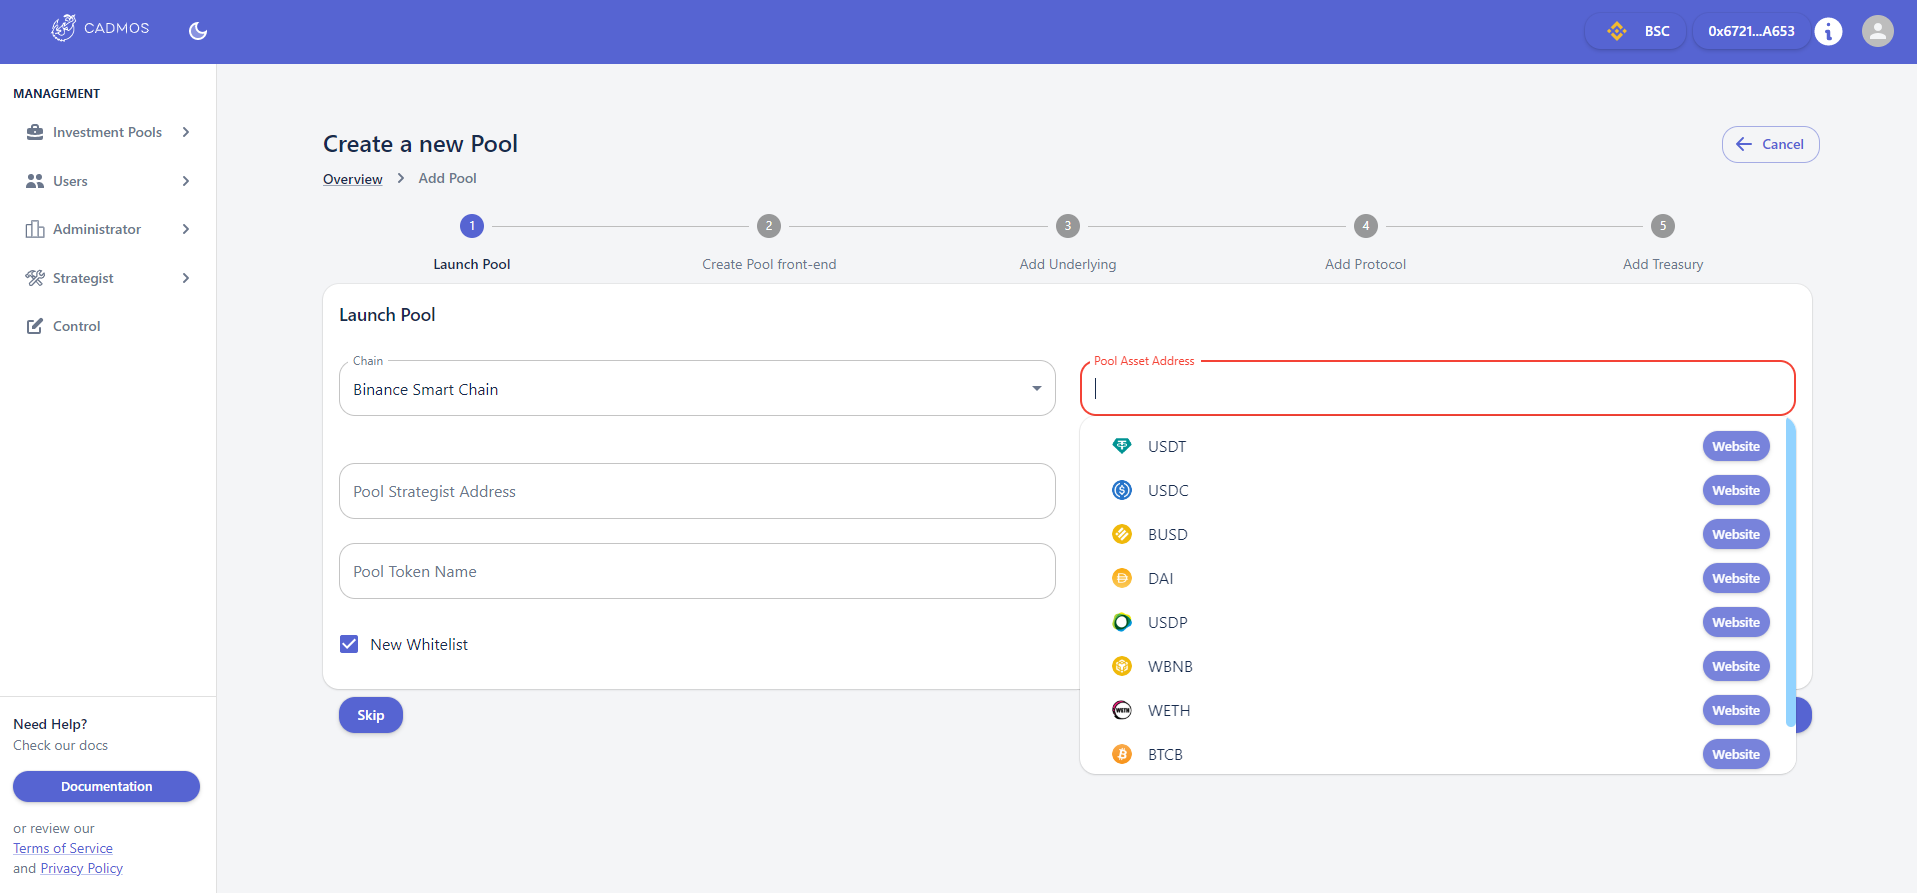Open the user avatar menu
Viewport: 1917px width, 893px height.
point(1878,31)
